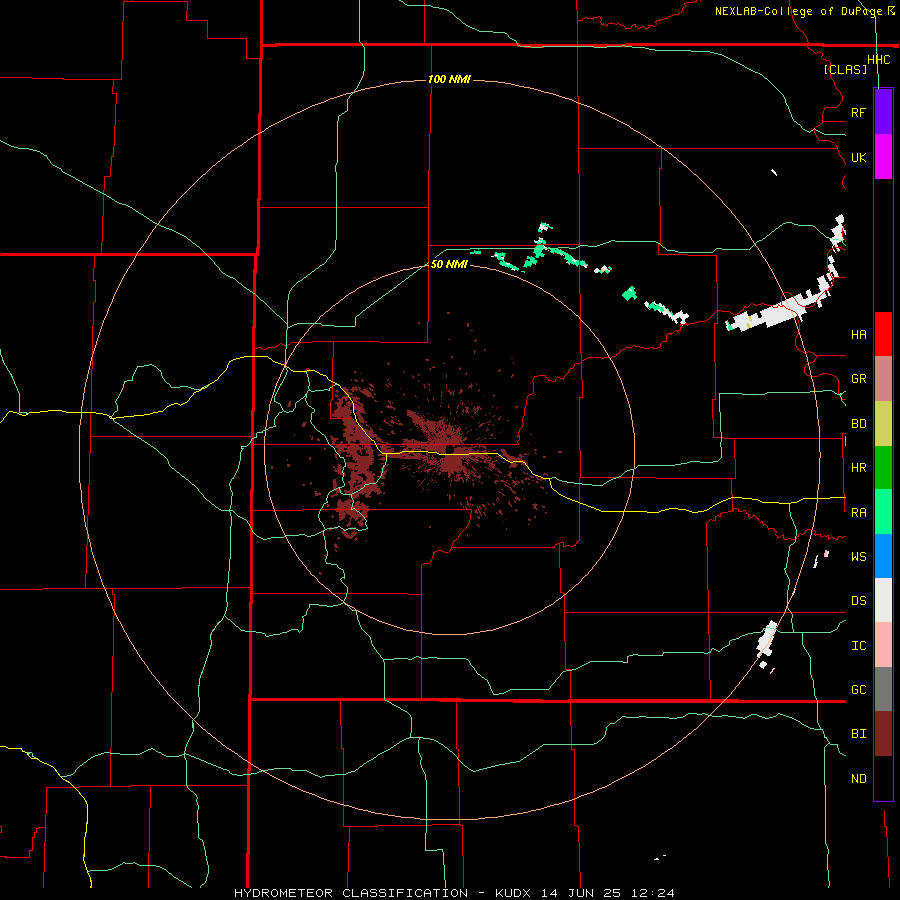Click the "HA" legend label

pos(858,334)
